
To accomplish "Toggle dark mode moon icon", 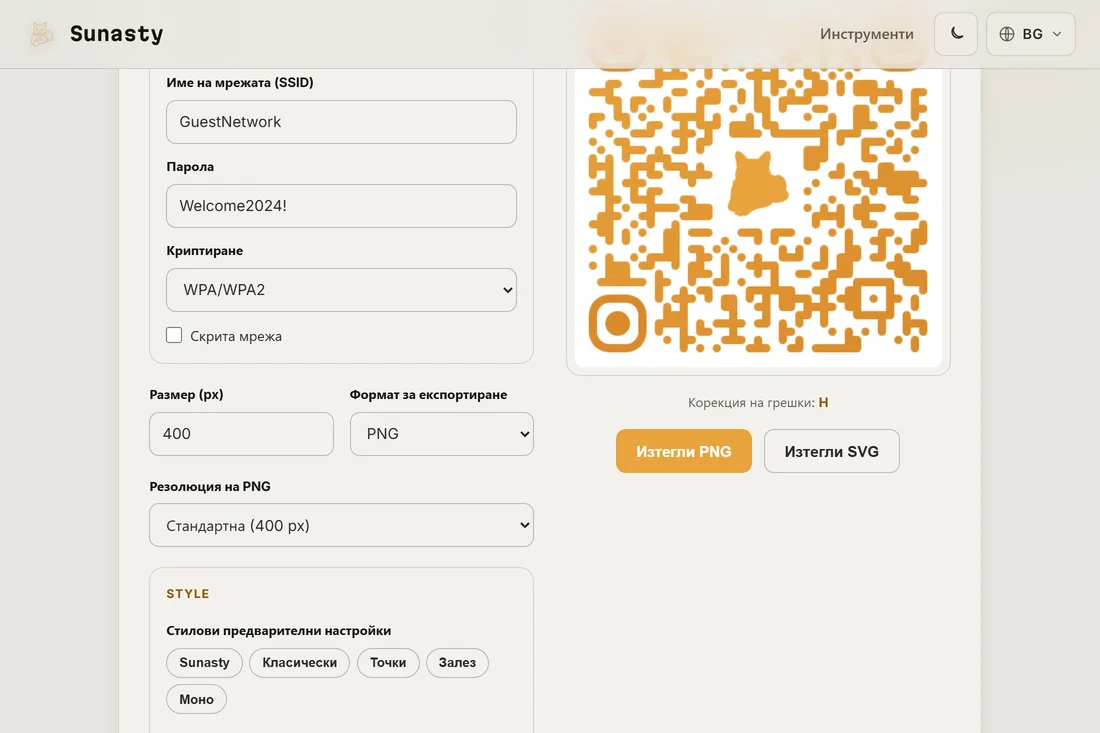I will [x=956, y=34].
